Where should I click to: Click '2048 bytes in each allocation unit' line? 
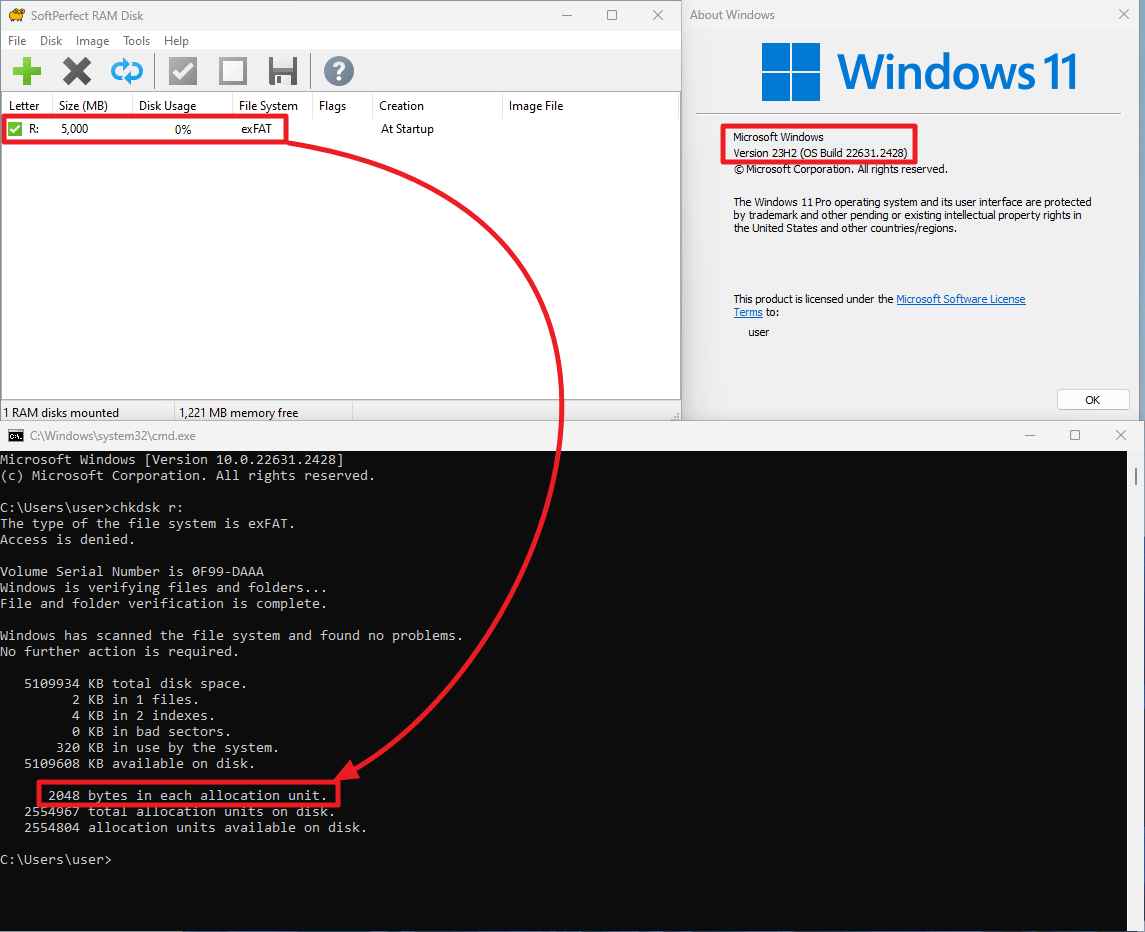[x=188, y=795]
